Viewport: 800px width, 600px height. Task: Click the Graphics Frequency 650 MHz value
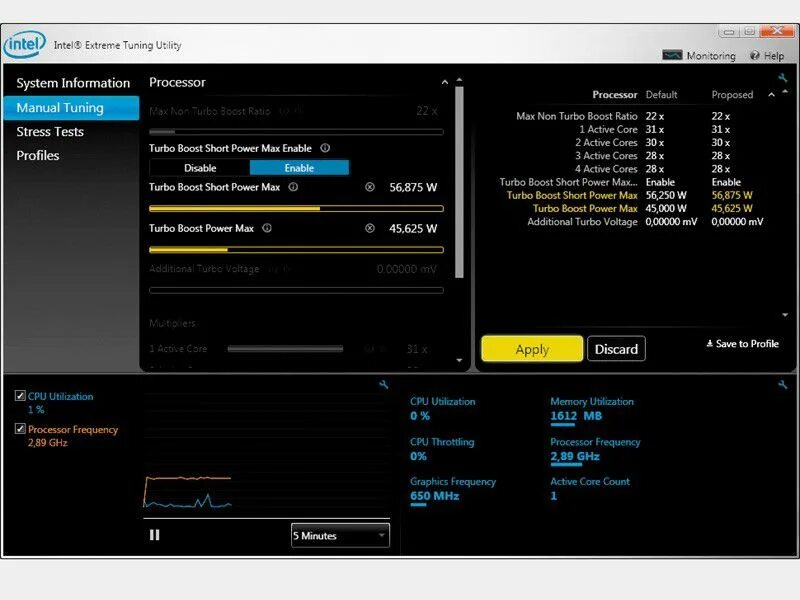point(435,495)
